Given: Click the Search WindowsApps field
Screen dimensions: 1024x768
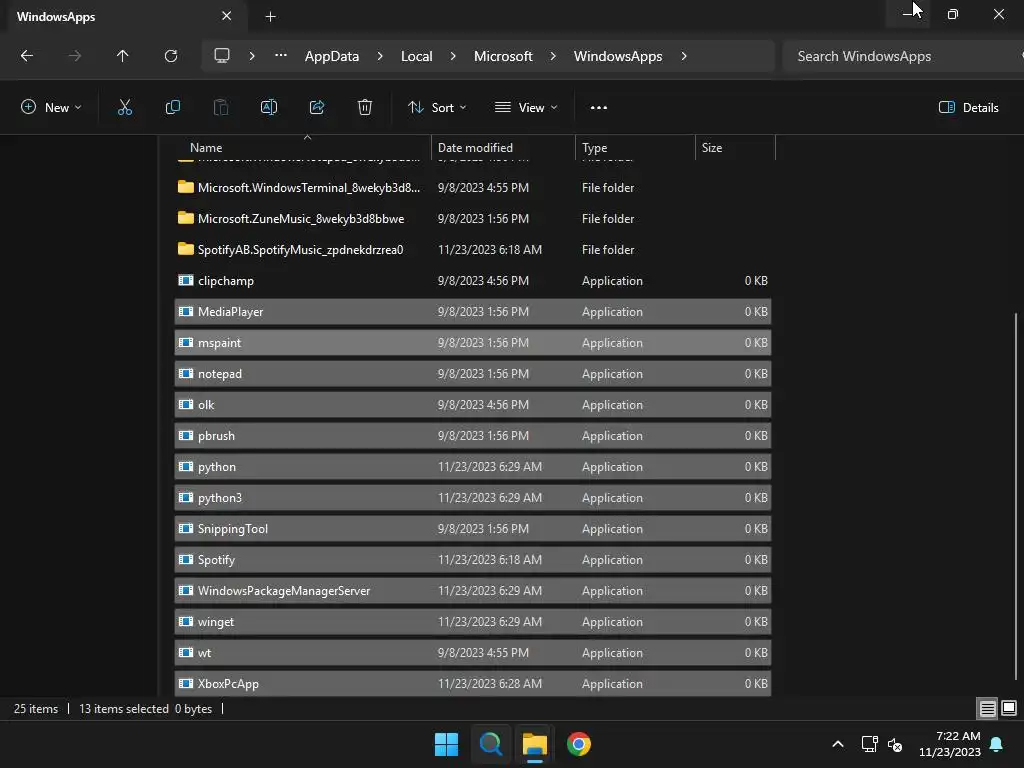Looking at the screenshot, I should 901,56.
